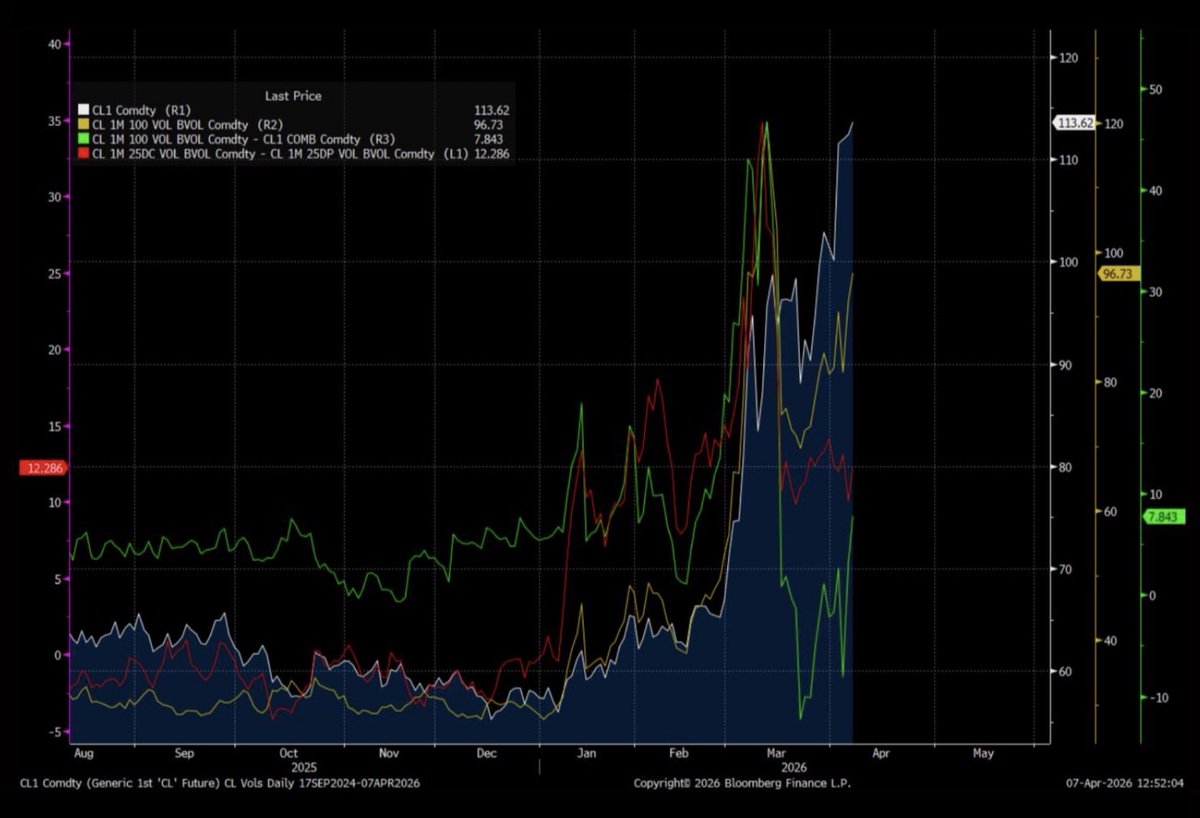The width and height of the screenshot is (1200, 818).
Task: Click the Sep label on time axis
Action: [184, 754]
